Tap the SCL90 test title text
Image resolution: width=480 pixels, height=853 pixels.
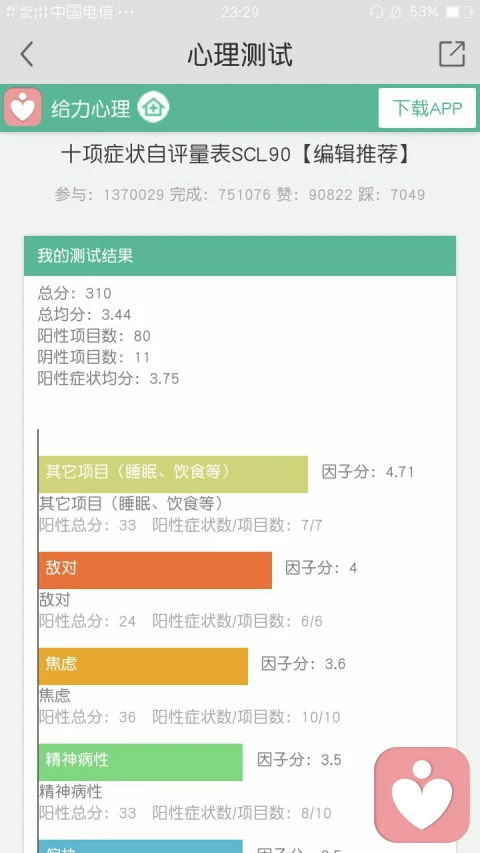click(236, 155)
